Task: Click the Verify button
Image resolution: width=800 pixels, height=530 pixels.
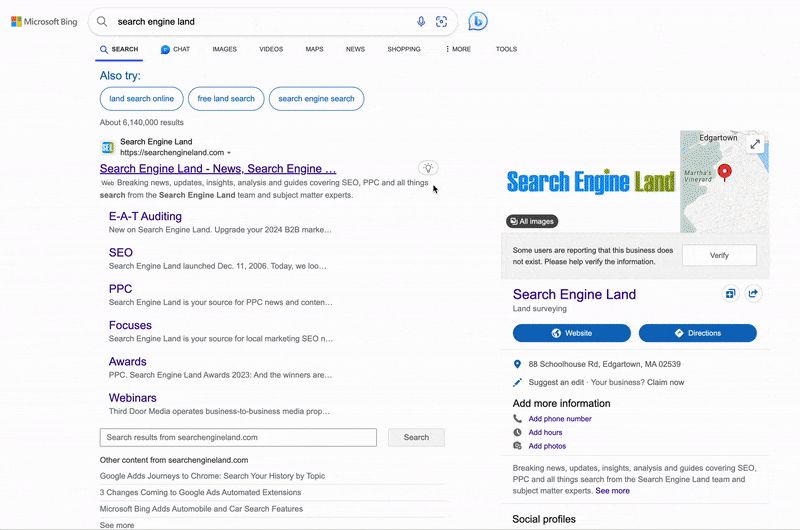Action: pos(719,255)
